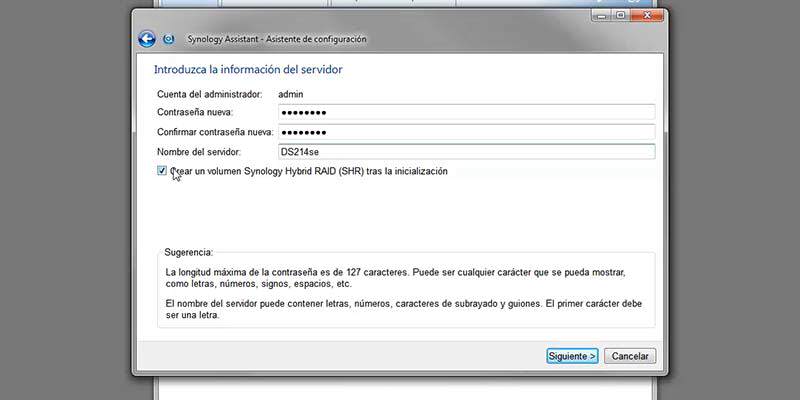
Task: Click the Synology Assistant title icon
Action: point(169,39)
